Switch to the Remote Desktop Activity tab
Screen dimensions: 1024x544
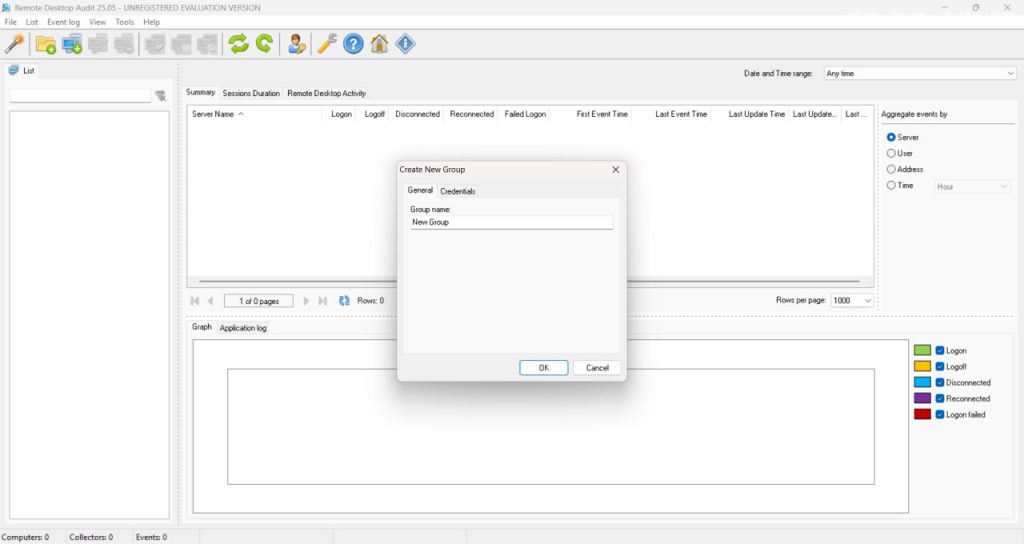click(x=327, y=93)
